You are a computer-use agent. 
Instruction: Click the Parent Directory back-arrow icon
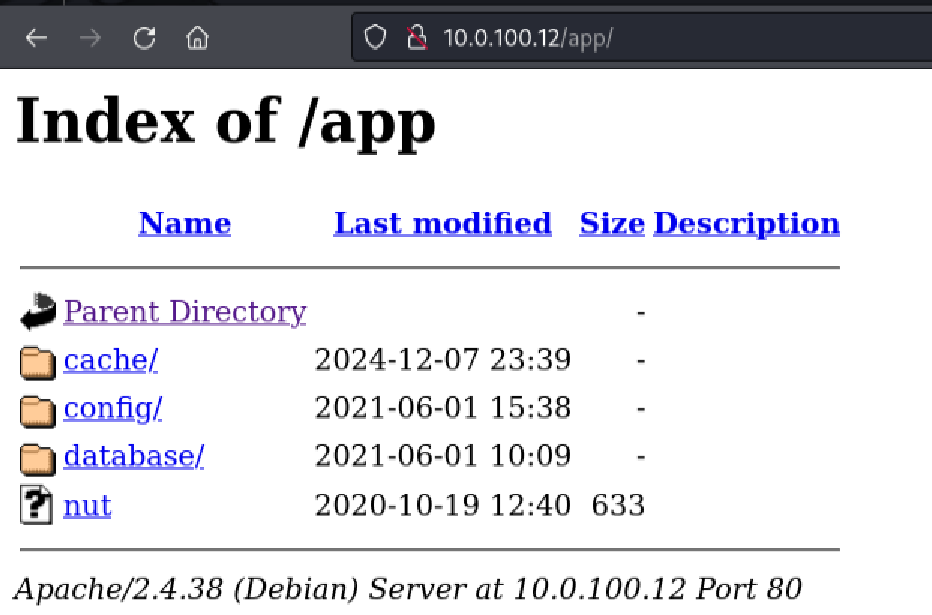pyautogui.click(x=38, y=312)
